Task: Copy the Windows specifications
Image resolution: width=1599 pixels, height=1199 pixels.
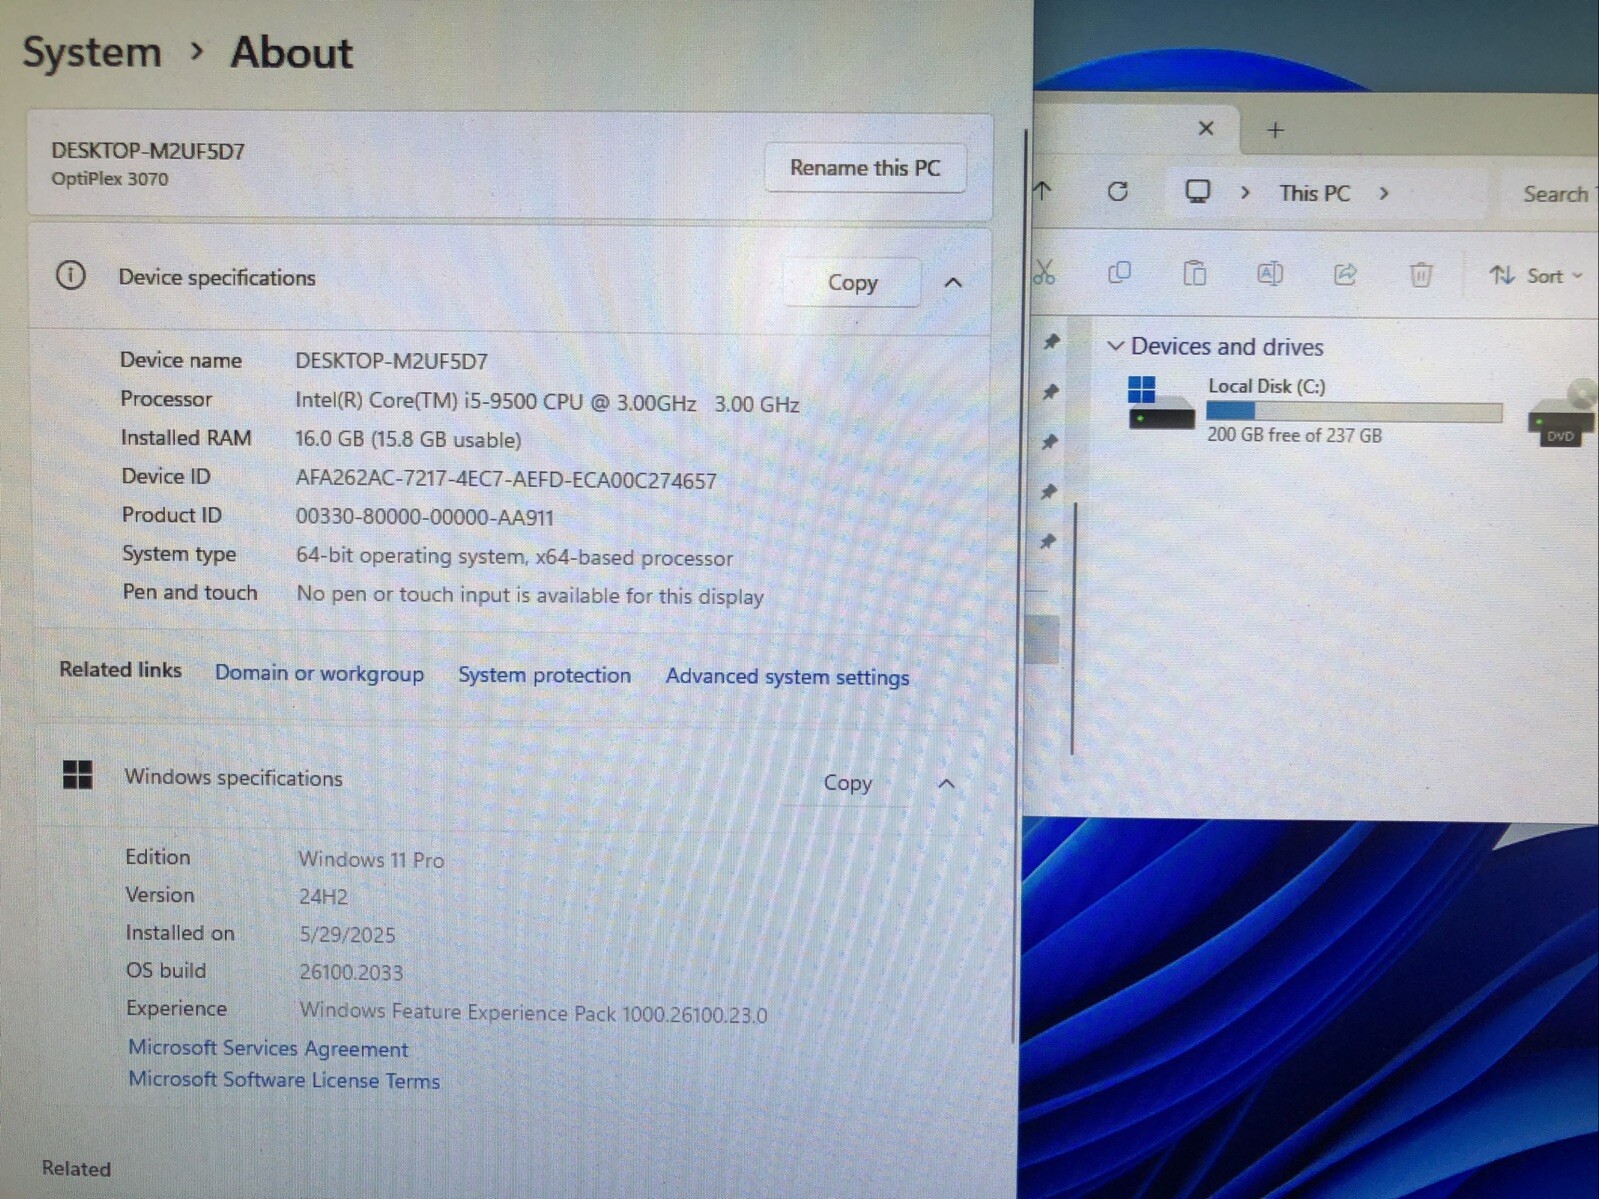Action: pyautogui.click(x=846, y=783)
